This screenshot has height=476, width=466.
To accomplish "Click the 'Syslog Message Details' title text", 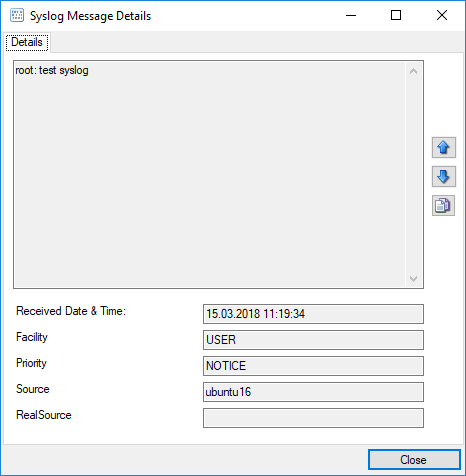I will pyautogui.click(x=90, y=16).
